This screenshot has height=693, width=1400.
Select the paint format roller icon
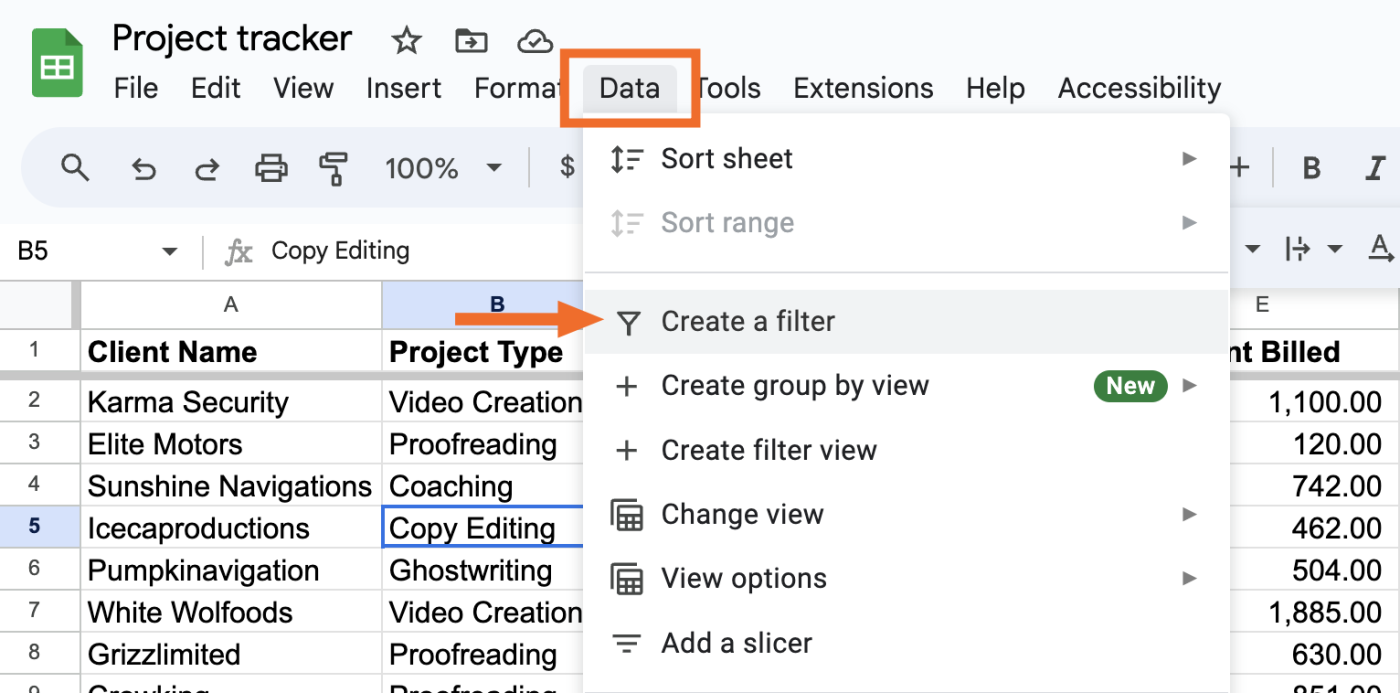[x=332, y=168]
